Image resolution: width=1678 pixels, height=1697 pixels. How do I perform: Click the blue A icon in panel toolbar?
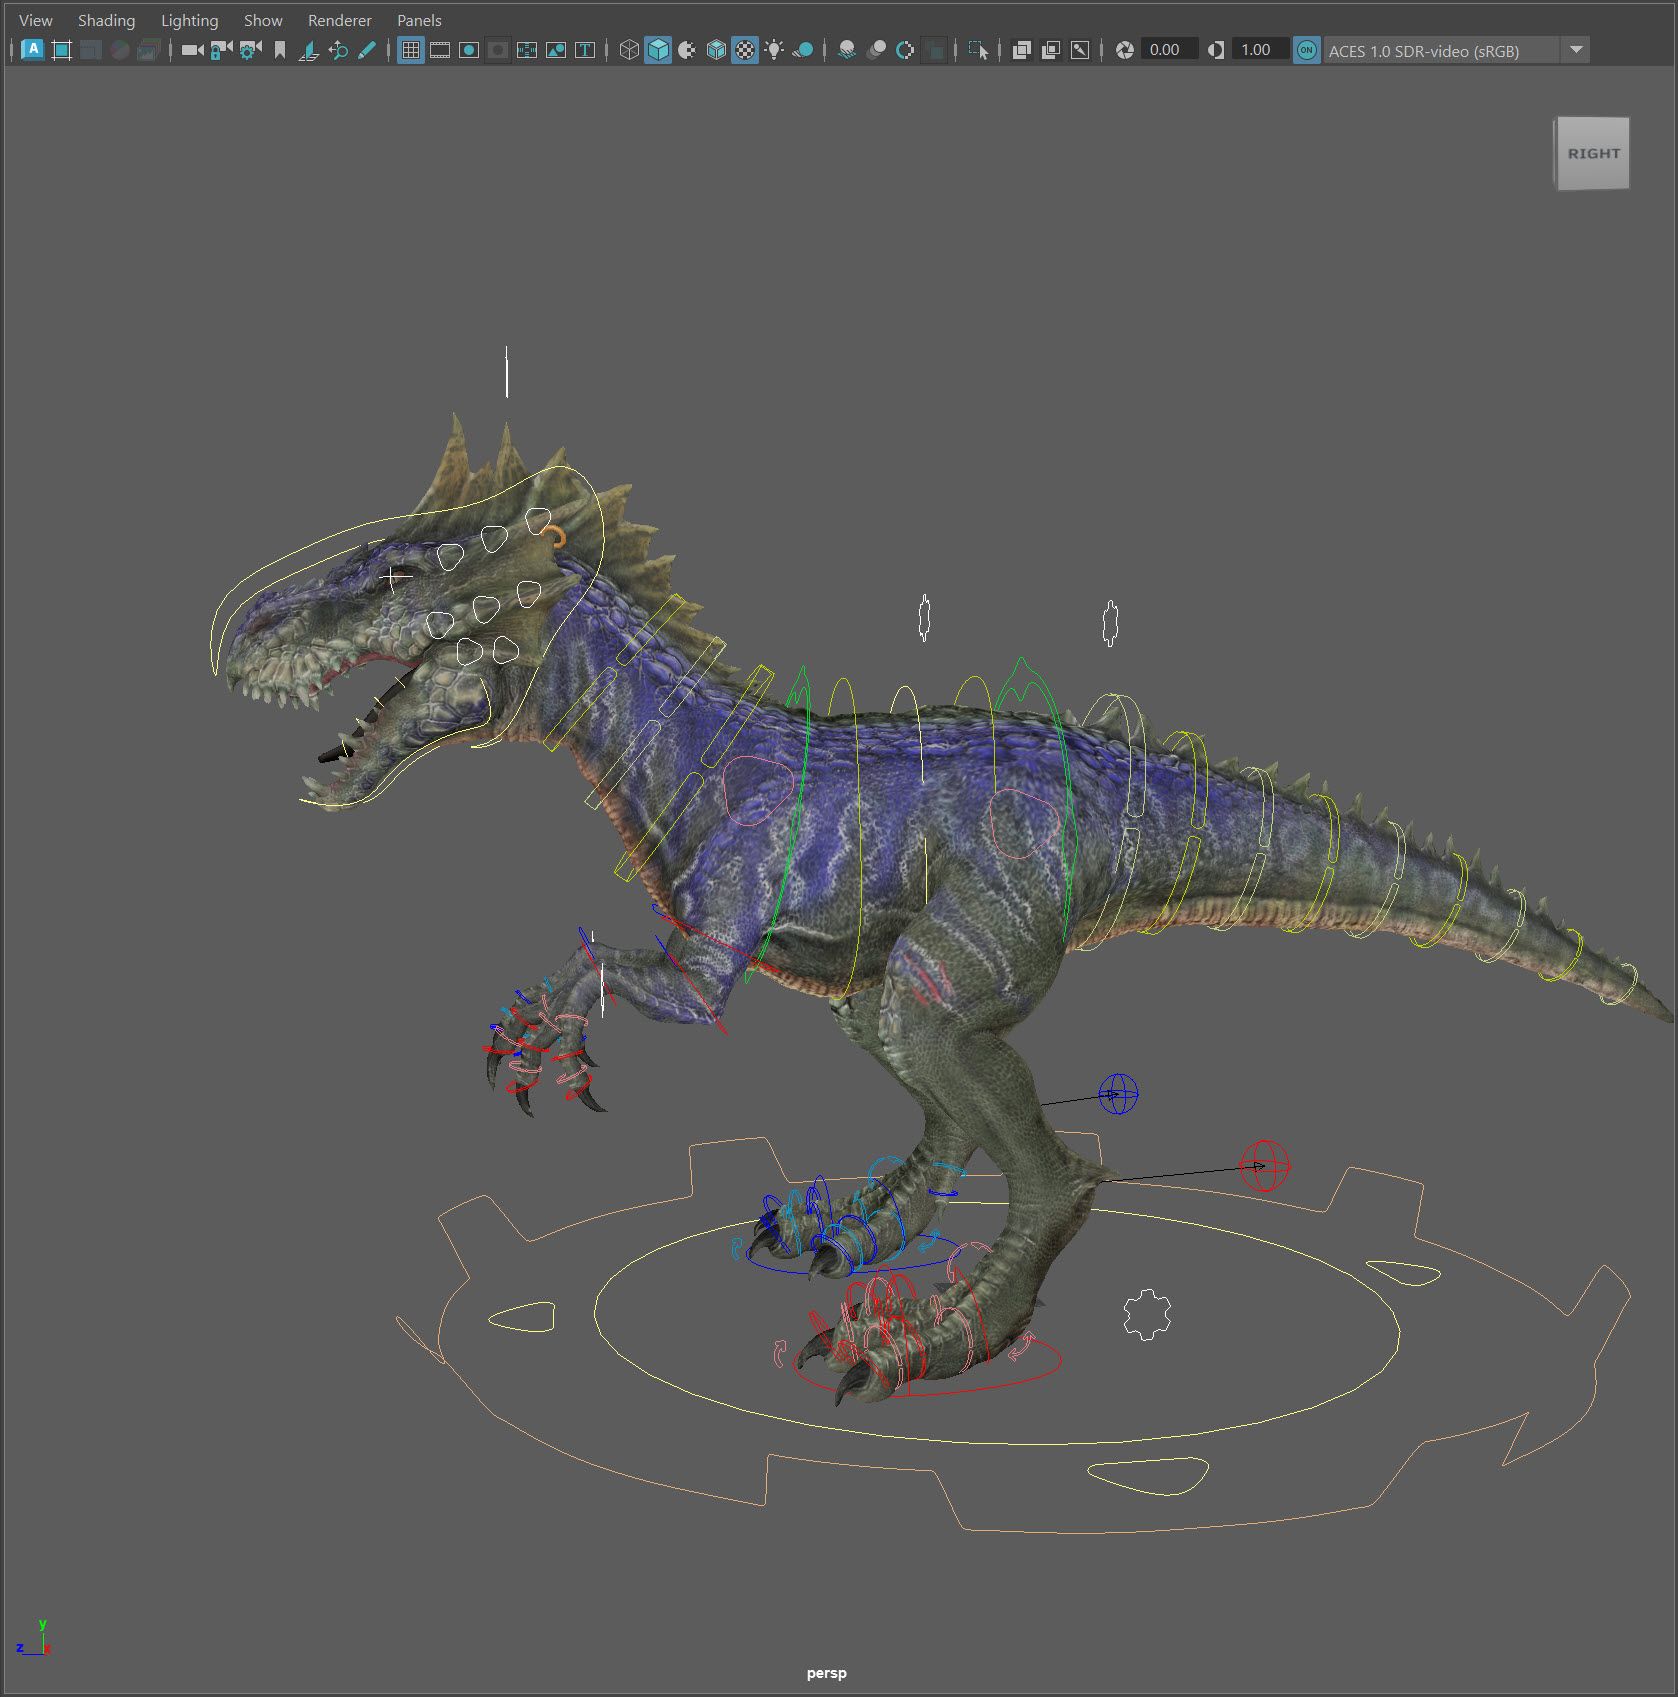click(x=32, y=50)
